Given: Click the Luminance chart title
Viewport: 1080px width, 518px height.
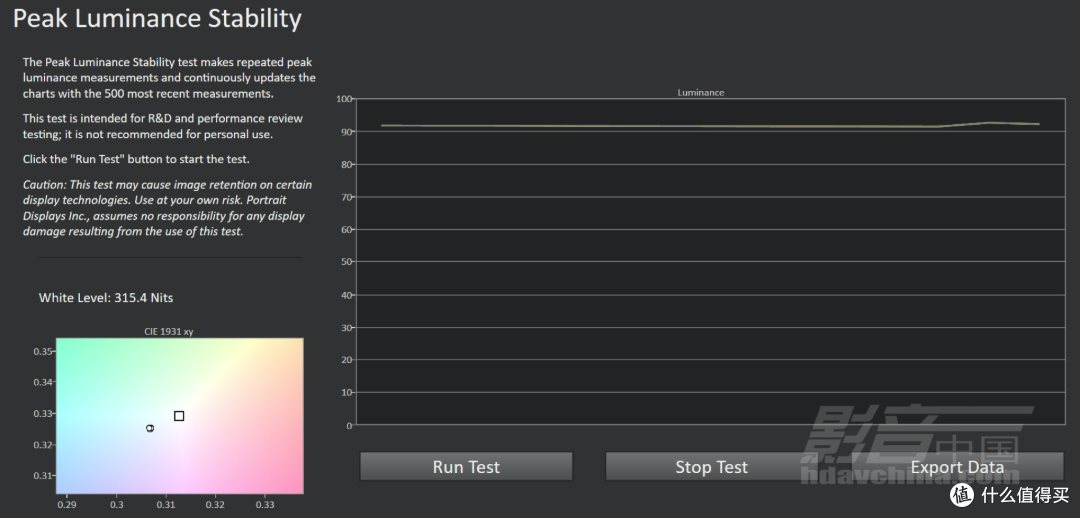Looking at the screenshot, I should (x=700, y=92).
